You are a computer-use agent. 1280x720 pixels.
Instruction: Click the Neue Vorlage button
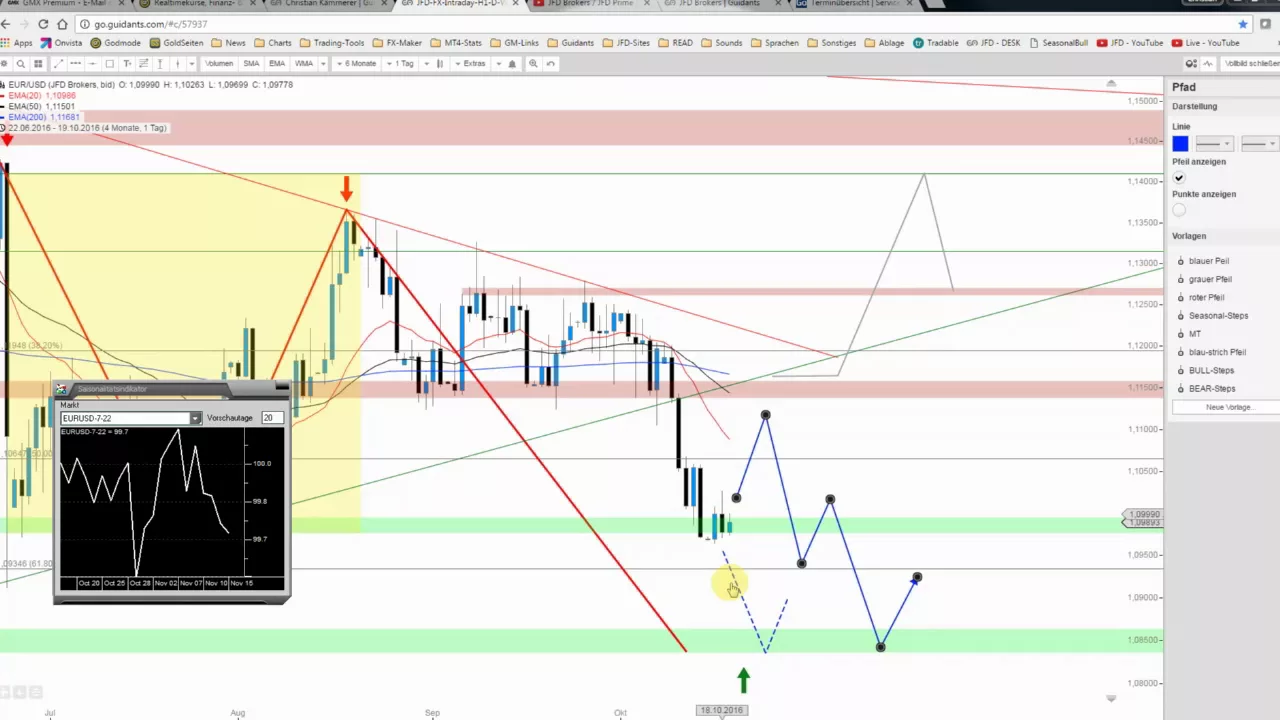[1227, 407]
